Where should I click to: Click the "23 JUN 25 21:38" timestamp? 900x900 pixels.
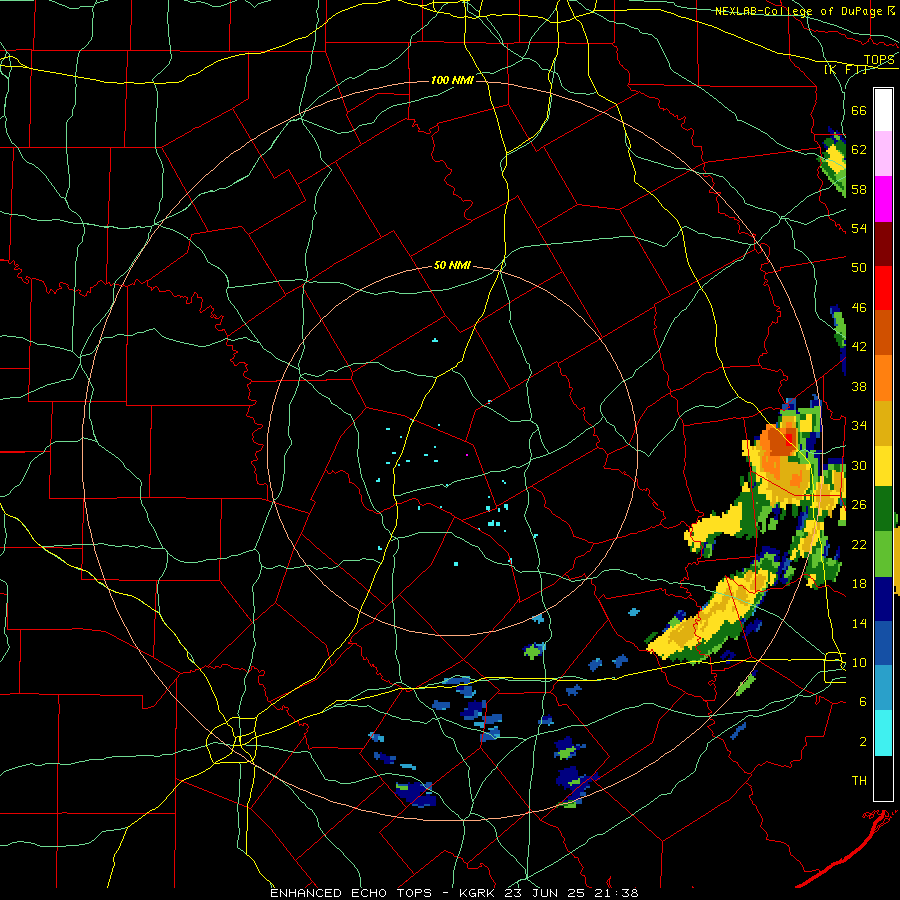(x=571, y=893)
